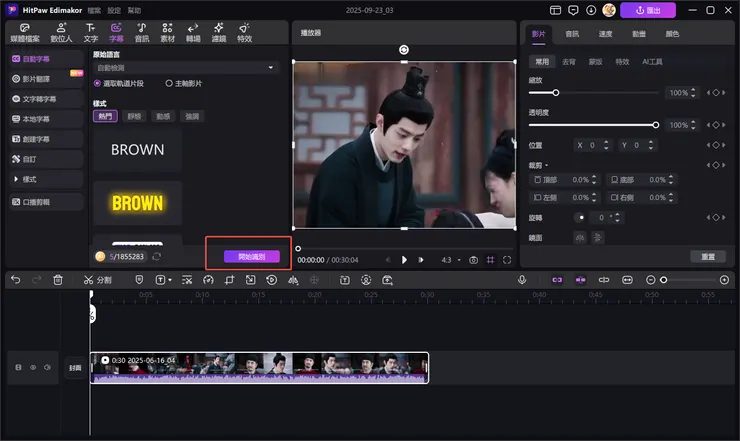Screen dimensions: 740x441
Task: Collapse the 裁剪 crop section arrow
Action: [x=547, y=165]
